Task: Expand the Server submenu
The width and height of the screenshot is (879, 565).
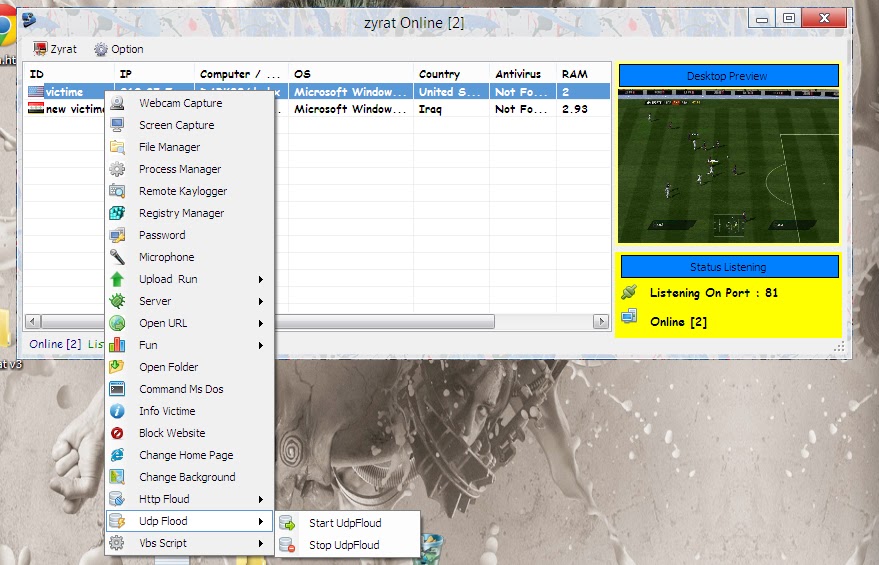Action: click(x=189, y=301)
